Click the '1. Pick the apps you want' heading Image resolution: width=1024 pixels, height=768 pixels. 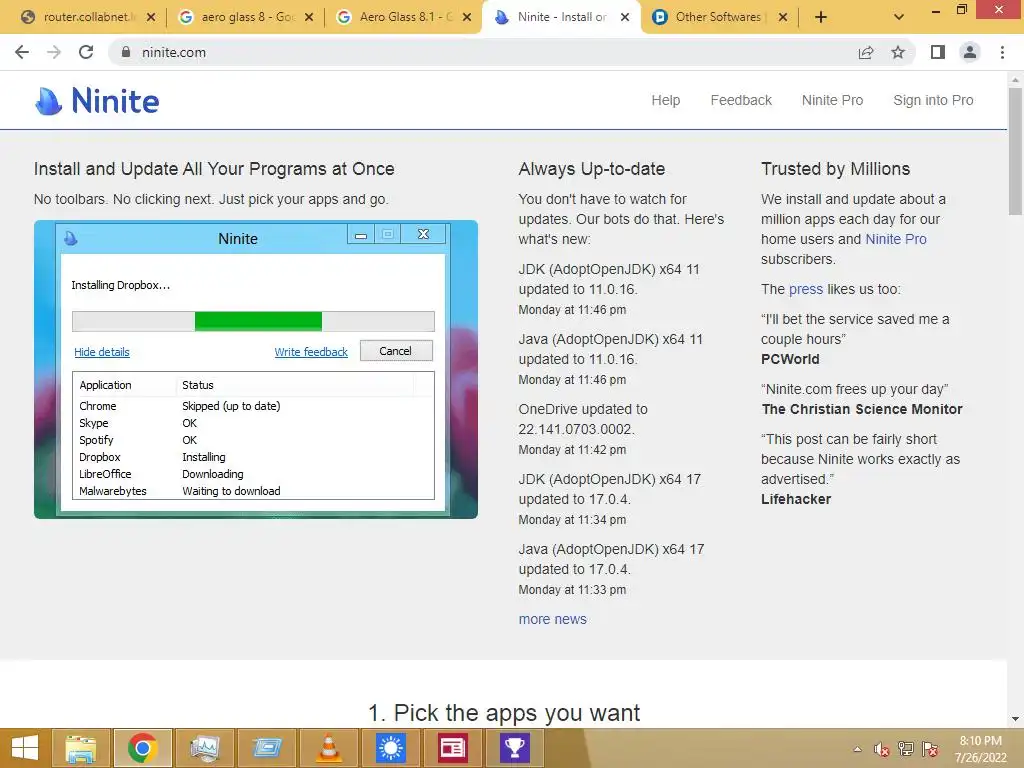pos(504,712)
